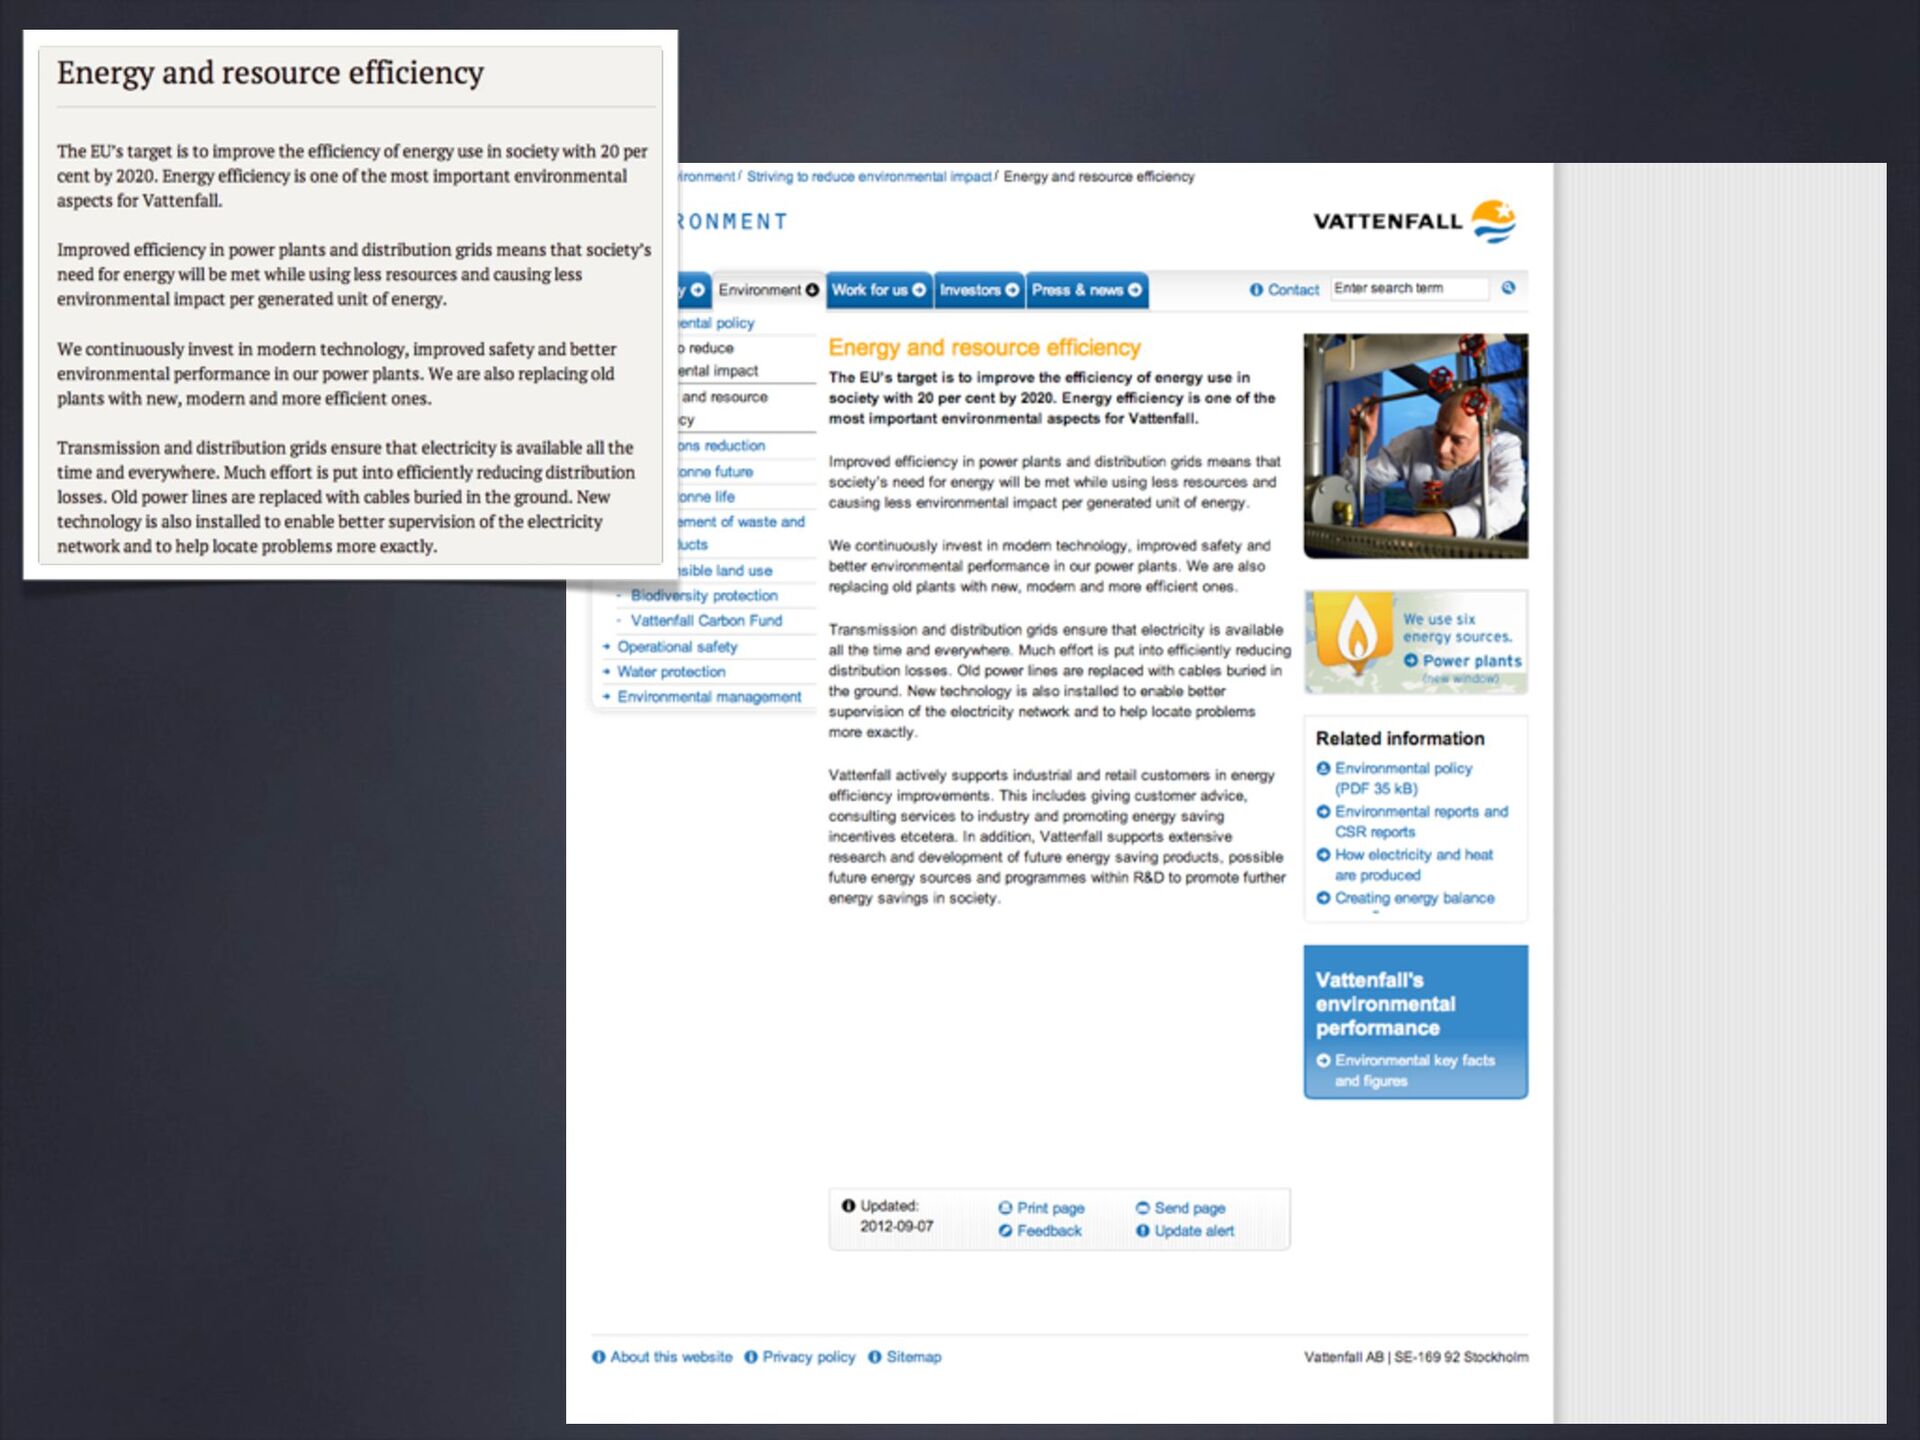Viewport: 1920px width, 1440px height.
Task: Click the reader overlay Energy and resource efficiency title
Action: [x=270, y=73]
